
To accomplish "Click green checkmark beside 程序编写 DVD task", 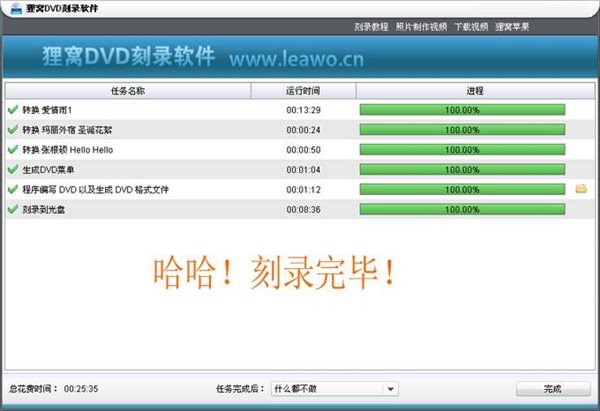I will click(13, 189).
